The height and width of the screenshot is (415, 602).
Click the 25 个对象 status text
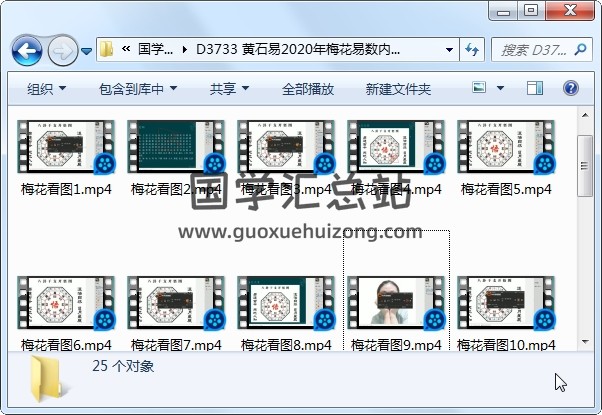coord(123,366)
